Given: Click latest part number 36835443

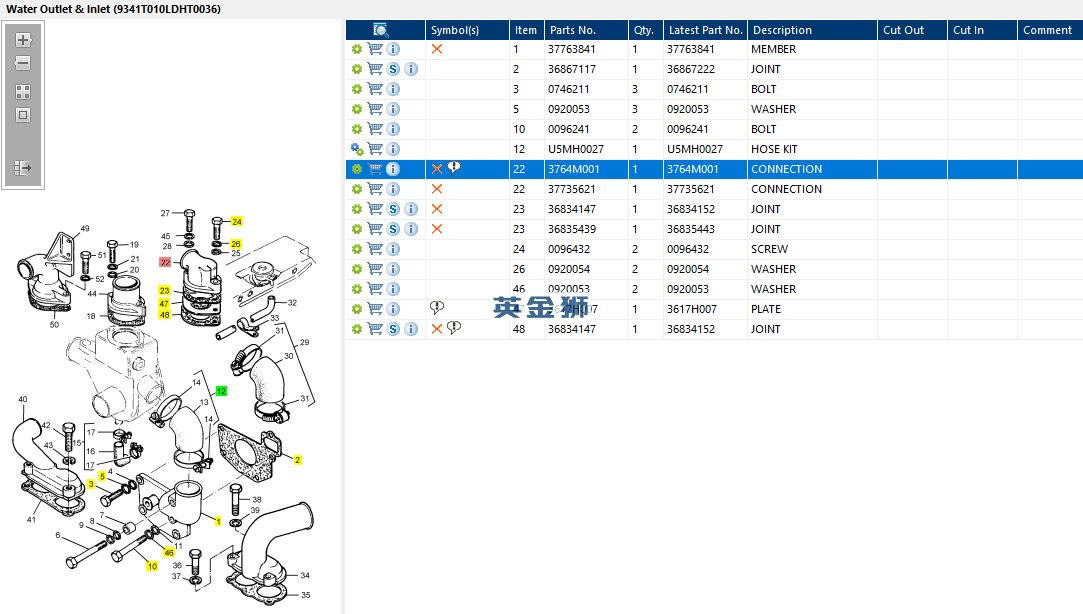Looking at the screenshot, I should 691,229.
